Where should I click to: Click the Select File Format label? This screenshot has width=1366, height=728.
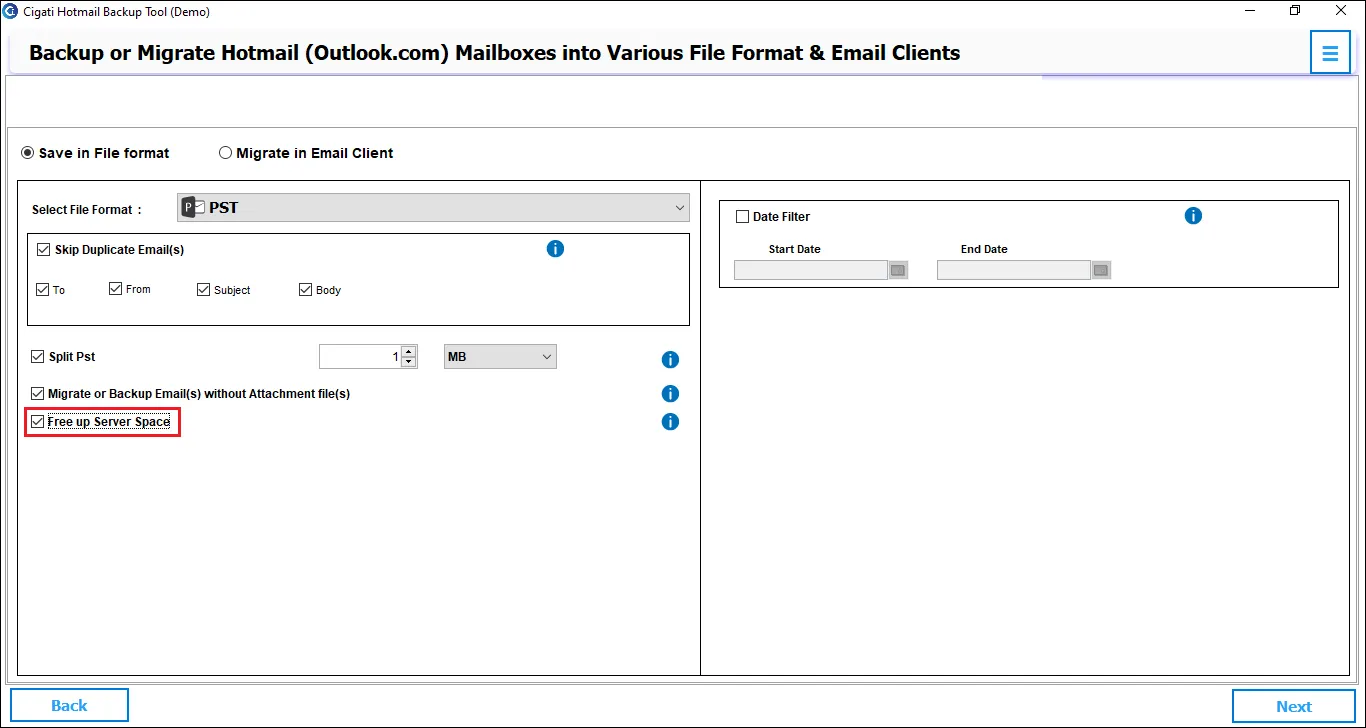pos(87,210)
